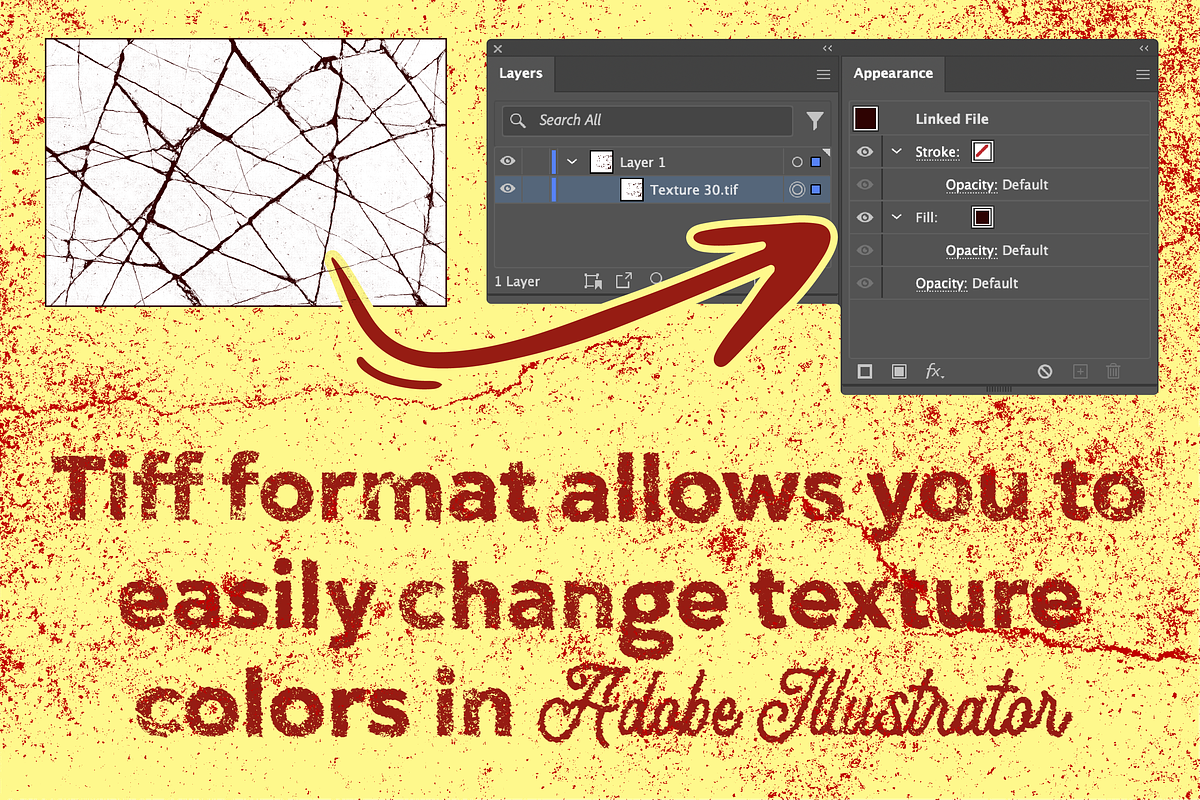Collapse Layers panel with double-arrow icon
The image size is (1200, 800).
click(x=827, y=48)
